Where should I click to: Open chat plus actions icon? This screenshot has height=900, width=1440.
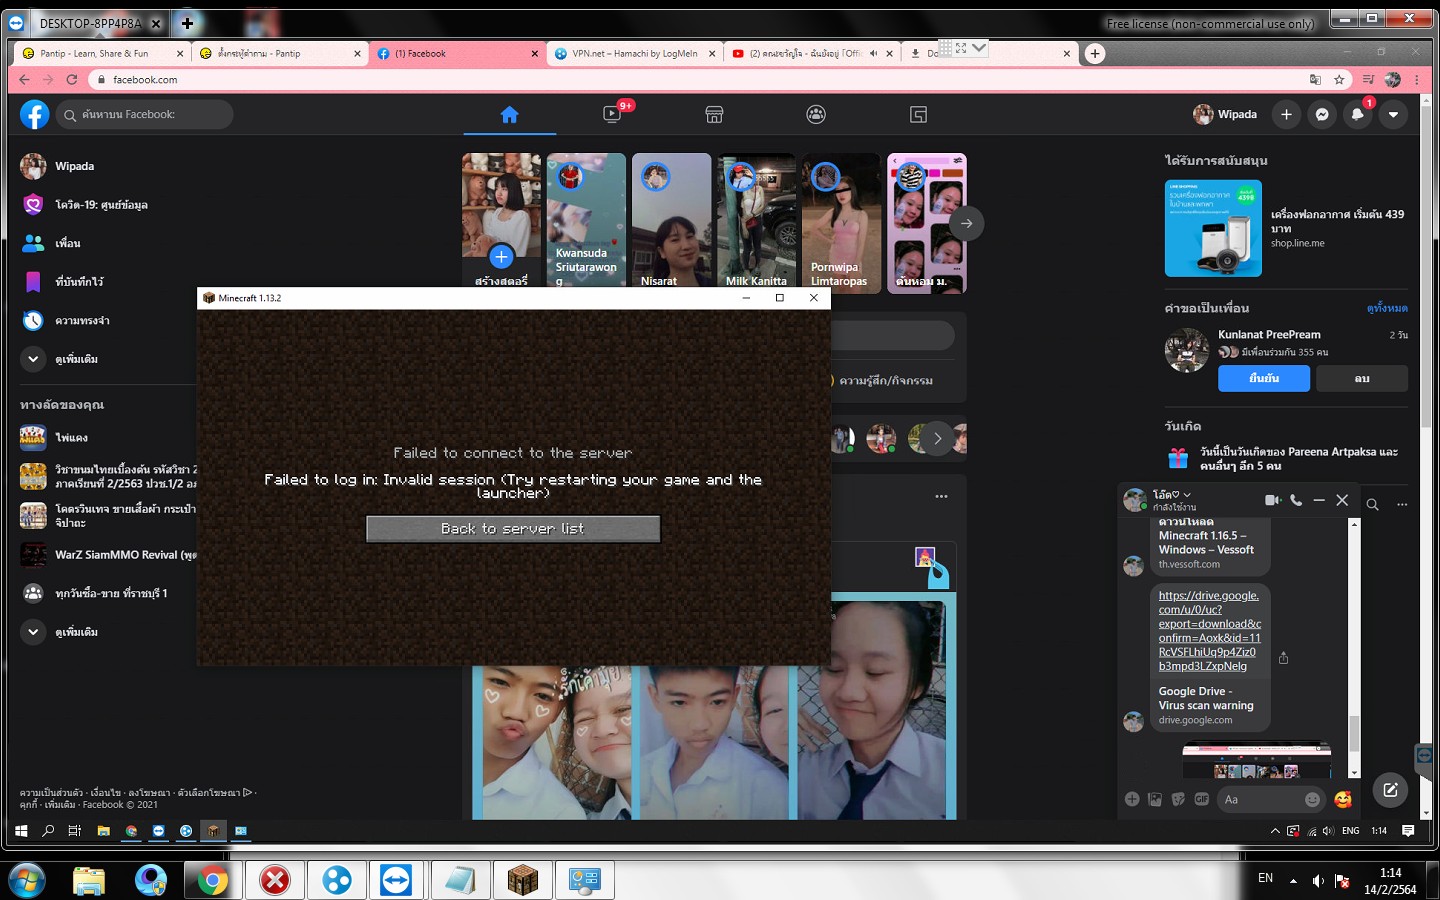tap(1132, 799)
